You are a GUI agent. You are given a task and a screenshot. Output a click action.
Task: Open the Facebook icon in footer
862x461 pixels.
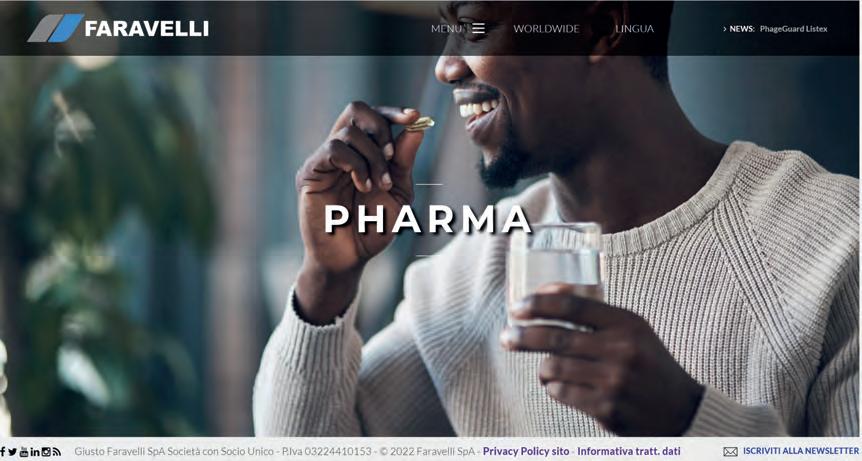[x=2, y=452]
